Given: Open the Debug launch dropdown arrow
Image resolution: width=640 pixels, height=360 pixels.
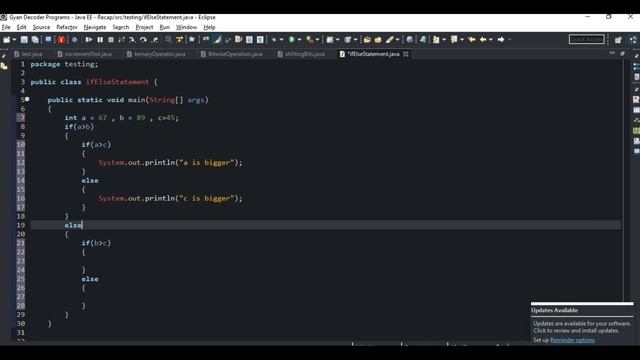Looking at the screenshot, I should pos(281,40).
